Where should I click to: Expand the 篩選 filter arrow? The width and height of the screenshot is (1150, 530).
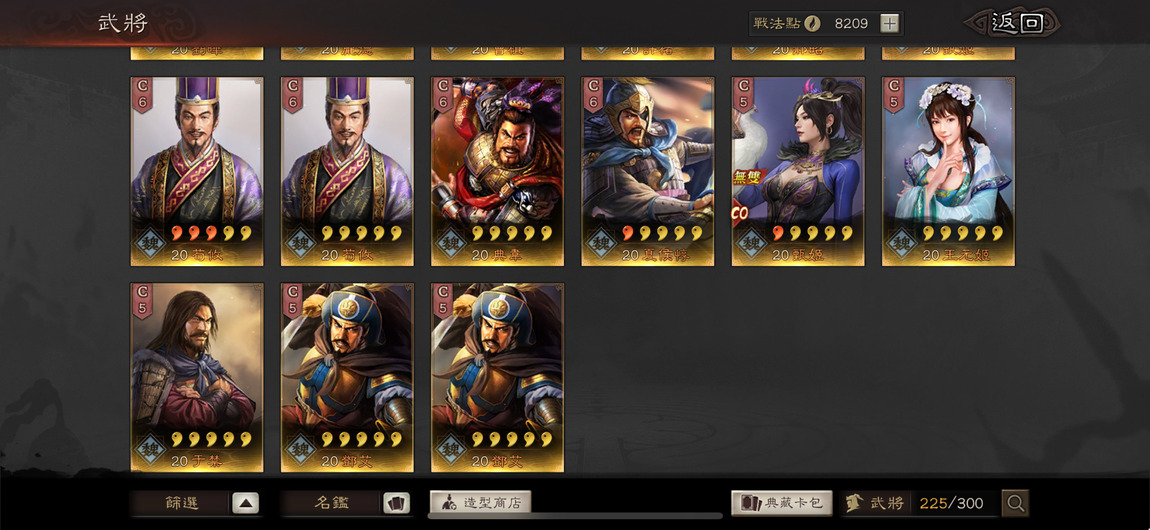pyautogui.click(x=246, y=503)
